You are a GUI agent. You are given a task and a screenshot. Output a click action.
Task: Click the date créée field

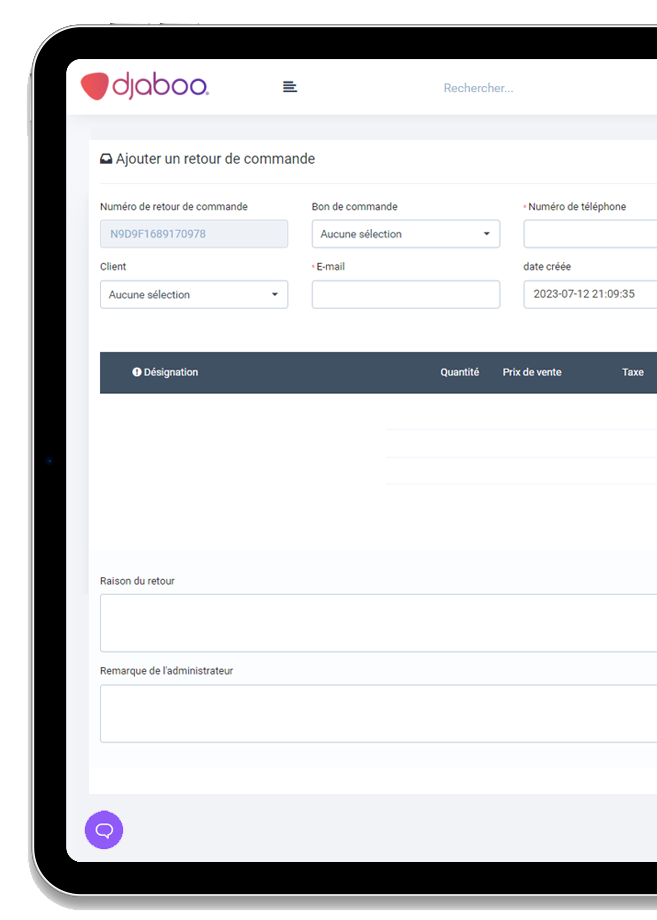click(590, 295)
